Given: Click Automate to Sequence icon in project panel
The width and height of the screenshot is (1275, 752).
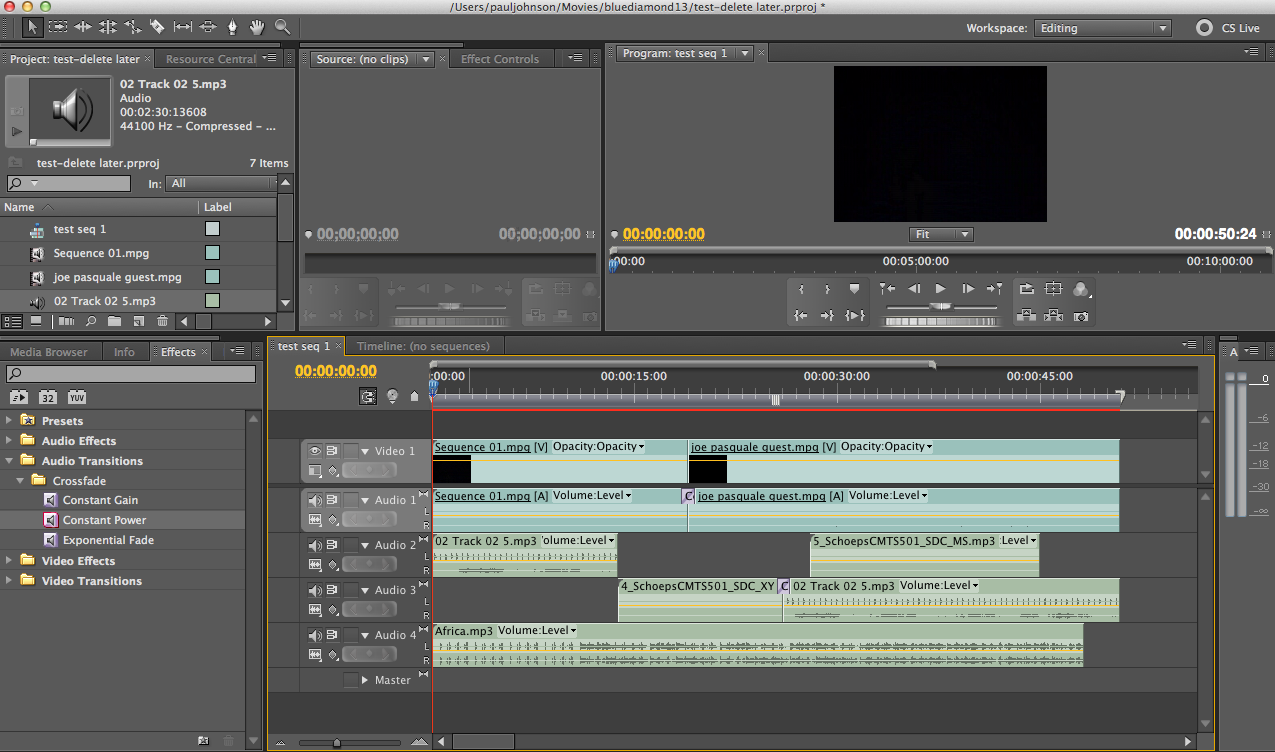Looking at the screenshot, I should 67,321.
